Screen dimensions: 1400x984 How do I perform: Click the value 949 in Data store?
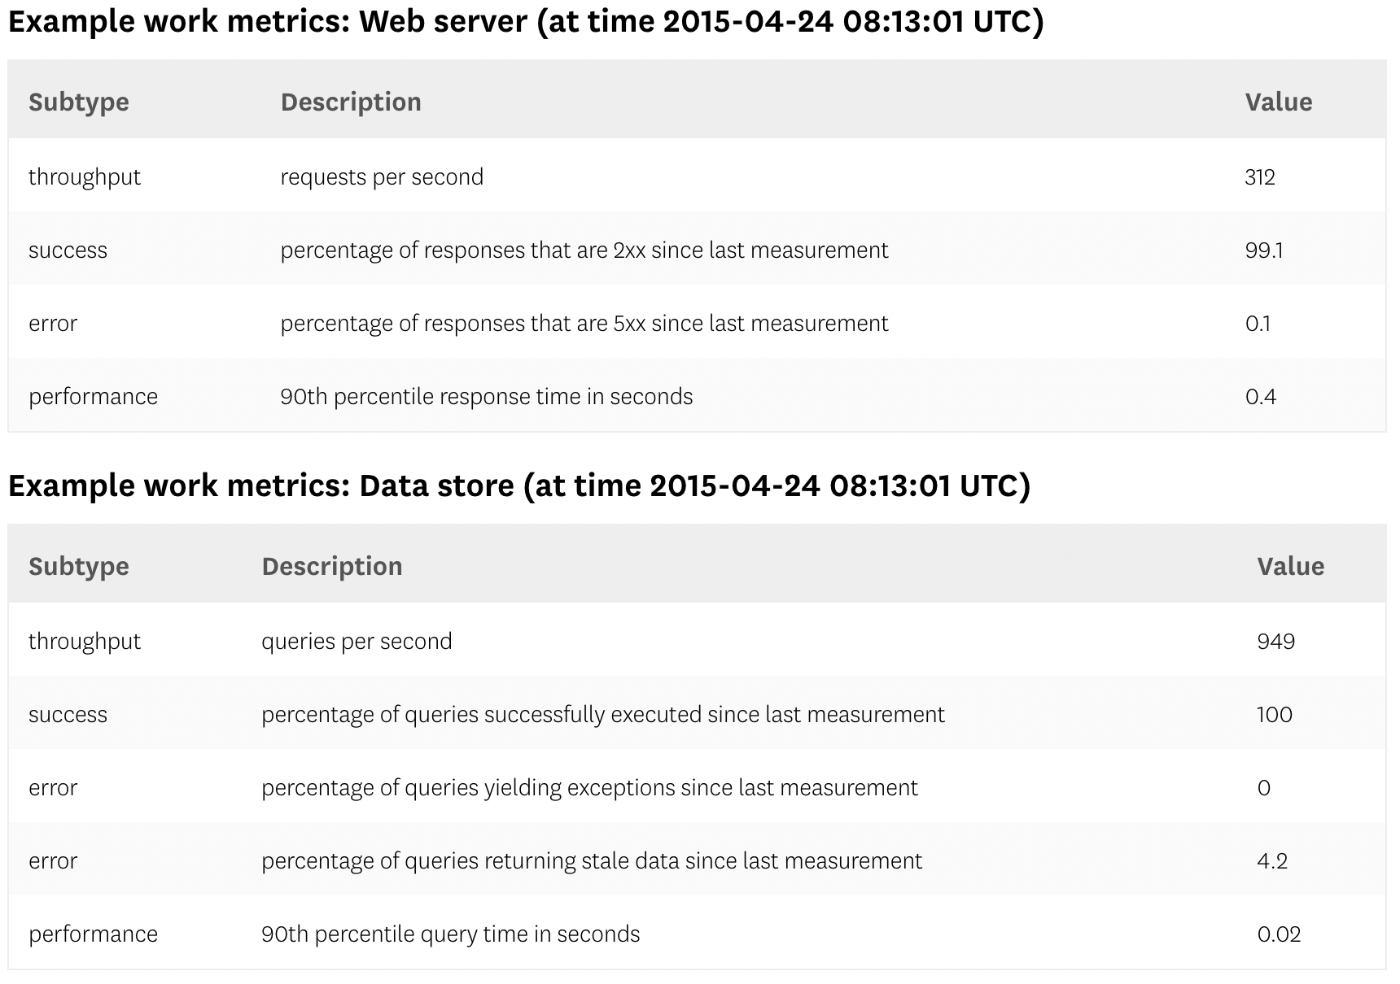(x=1275, y=641)
